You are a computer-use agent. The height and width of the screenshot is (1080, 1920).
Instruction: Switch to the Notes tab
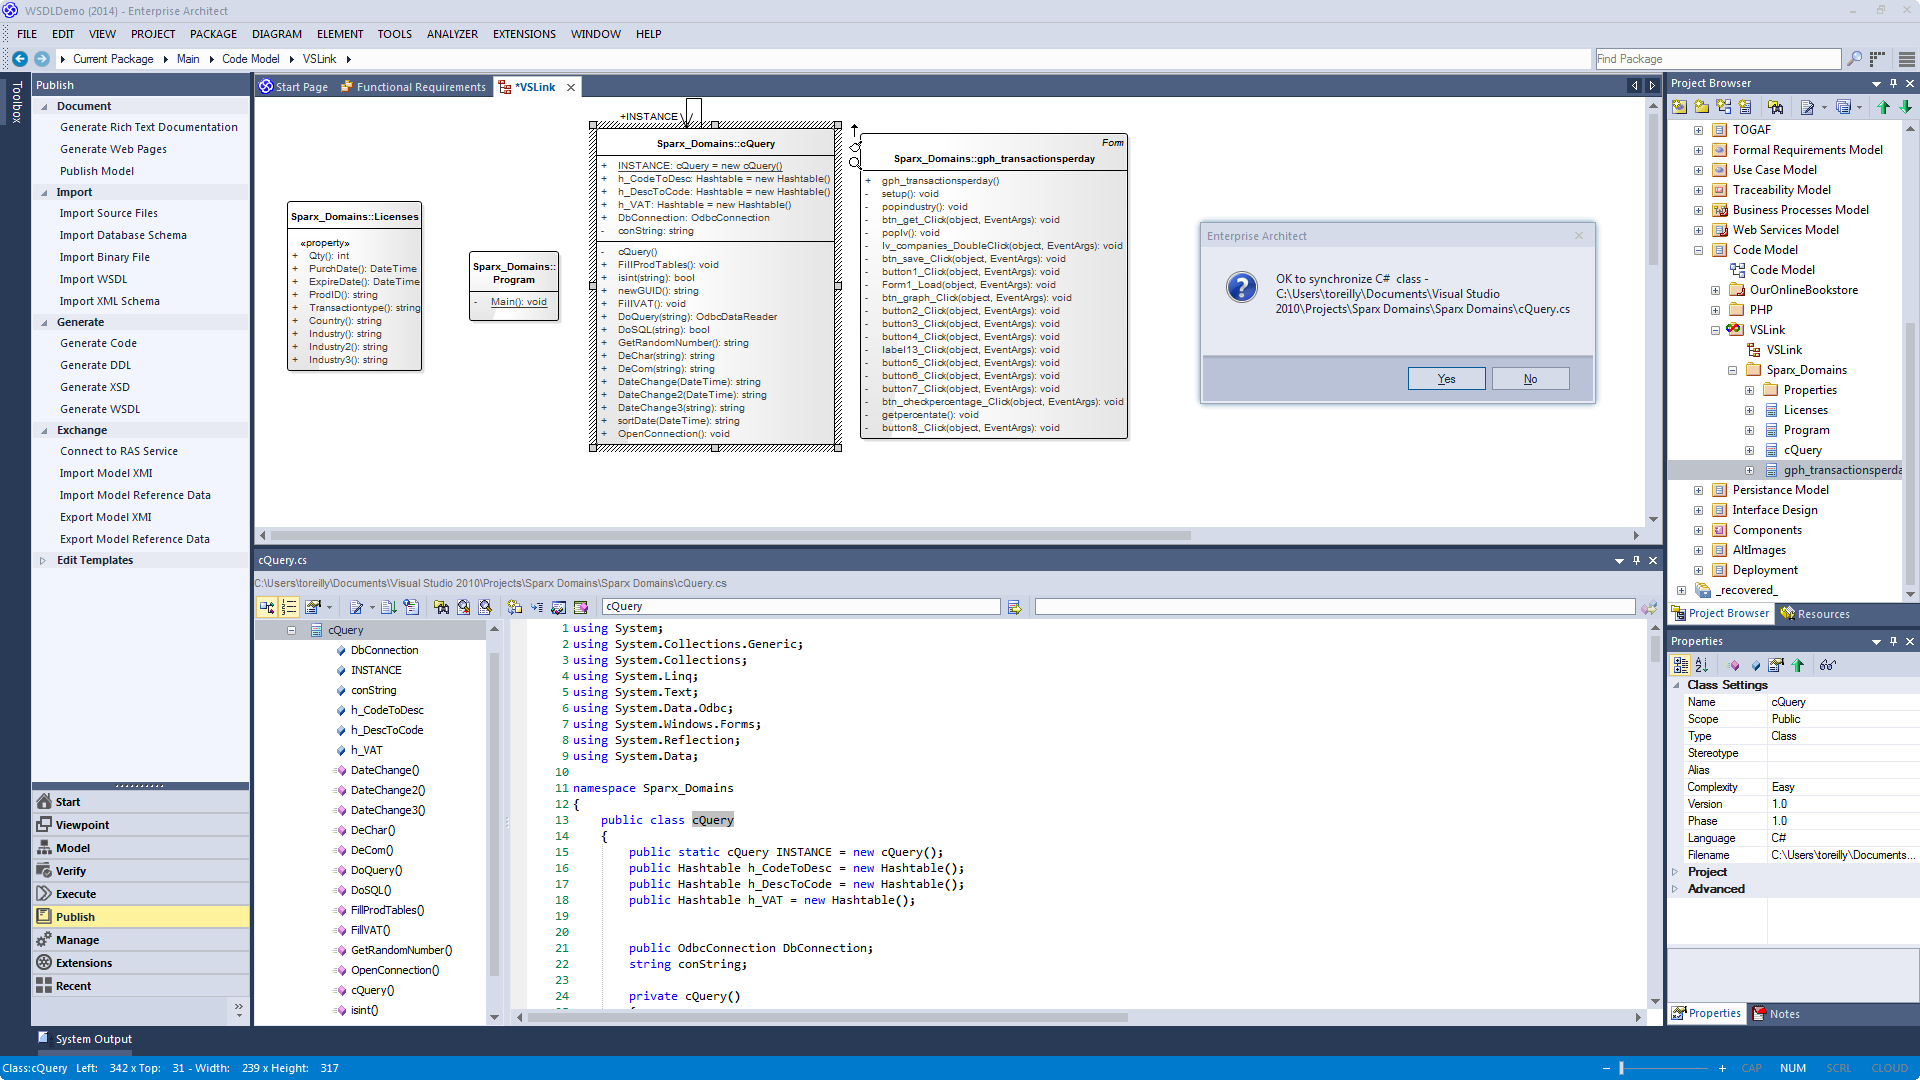point(1776,1014)
